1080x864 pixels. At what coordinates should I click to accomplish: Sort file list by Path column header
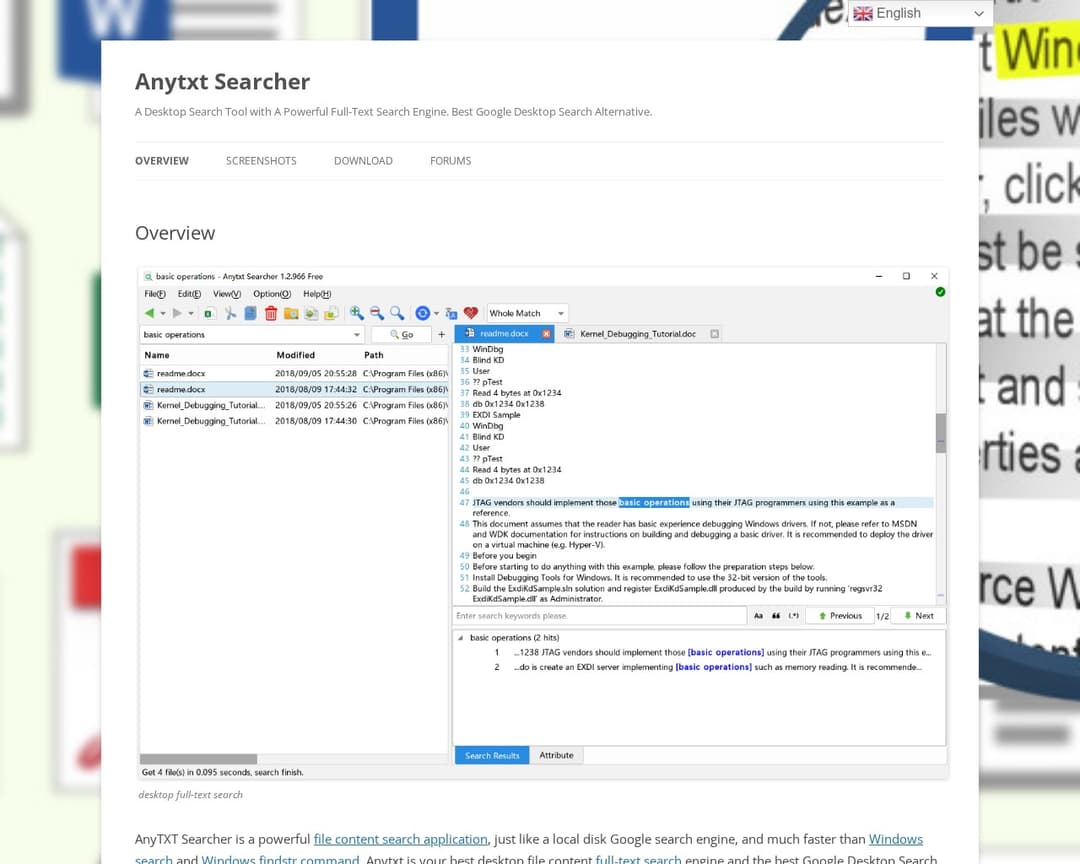[x=373, y=356]
